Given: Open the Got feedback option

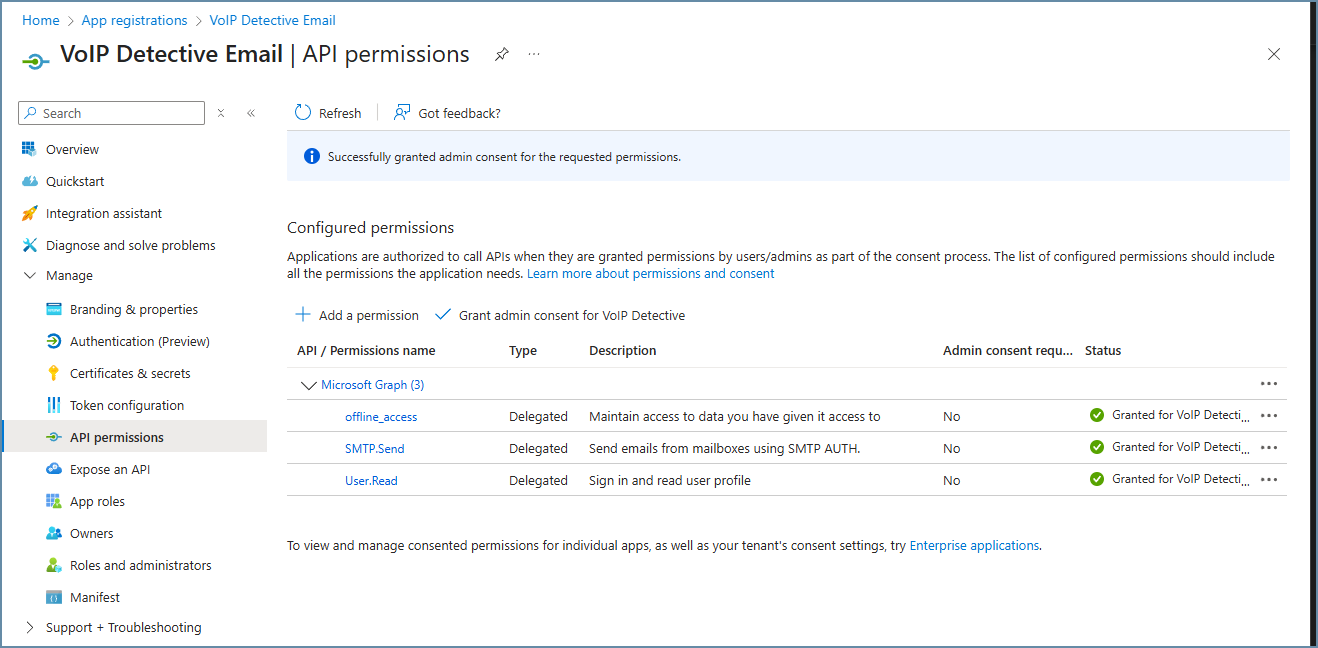Looking at the screenshot, I should (x=447, y=113).
